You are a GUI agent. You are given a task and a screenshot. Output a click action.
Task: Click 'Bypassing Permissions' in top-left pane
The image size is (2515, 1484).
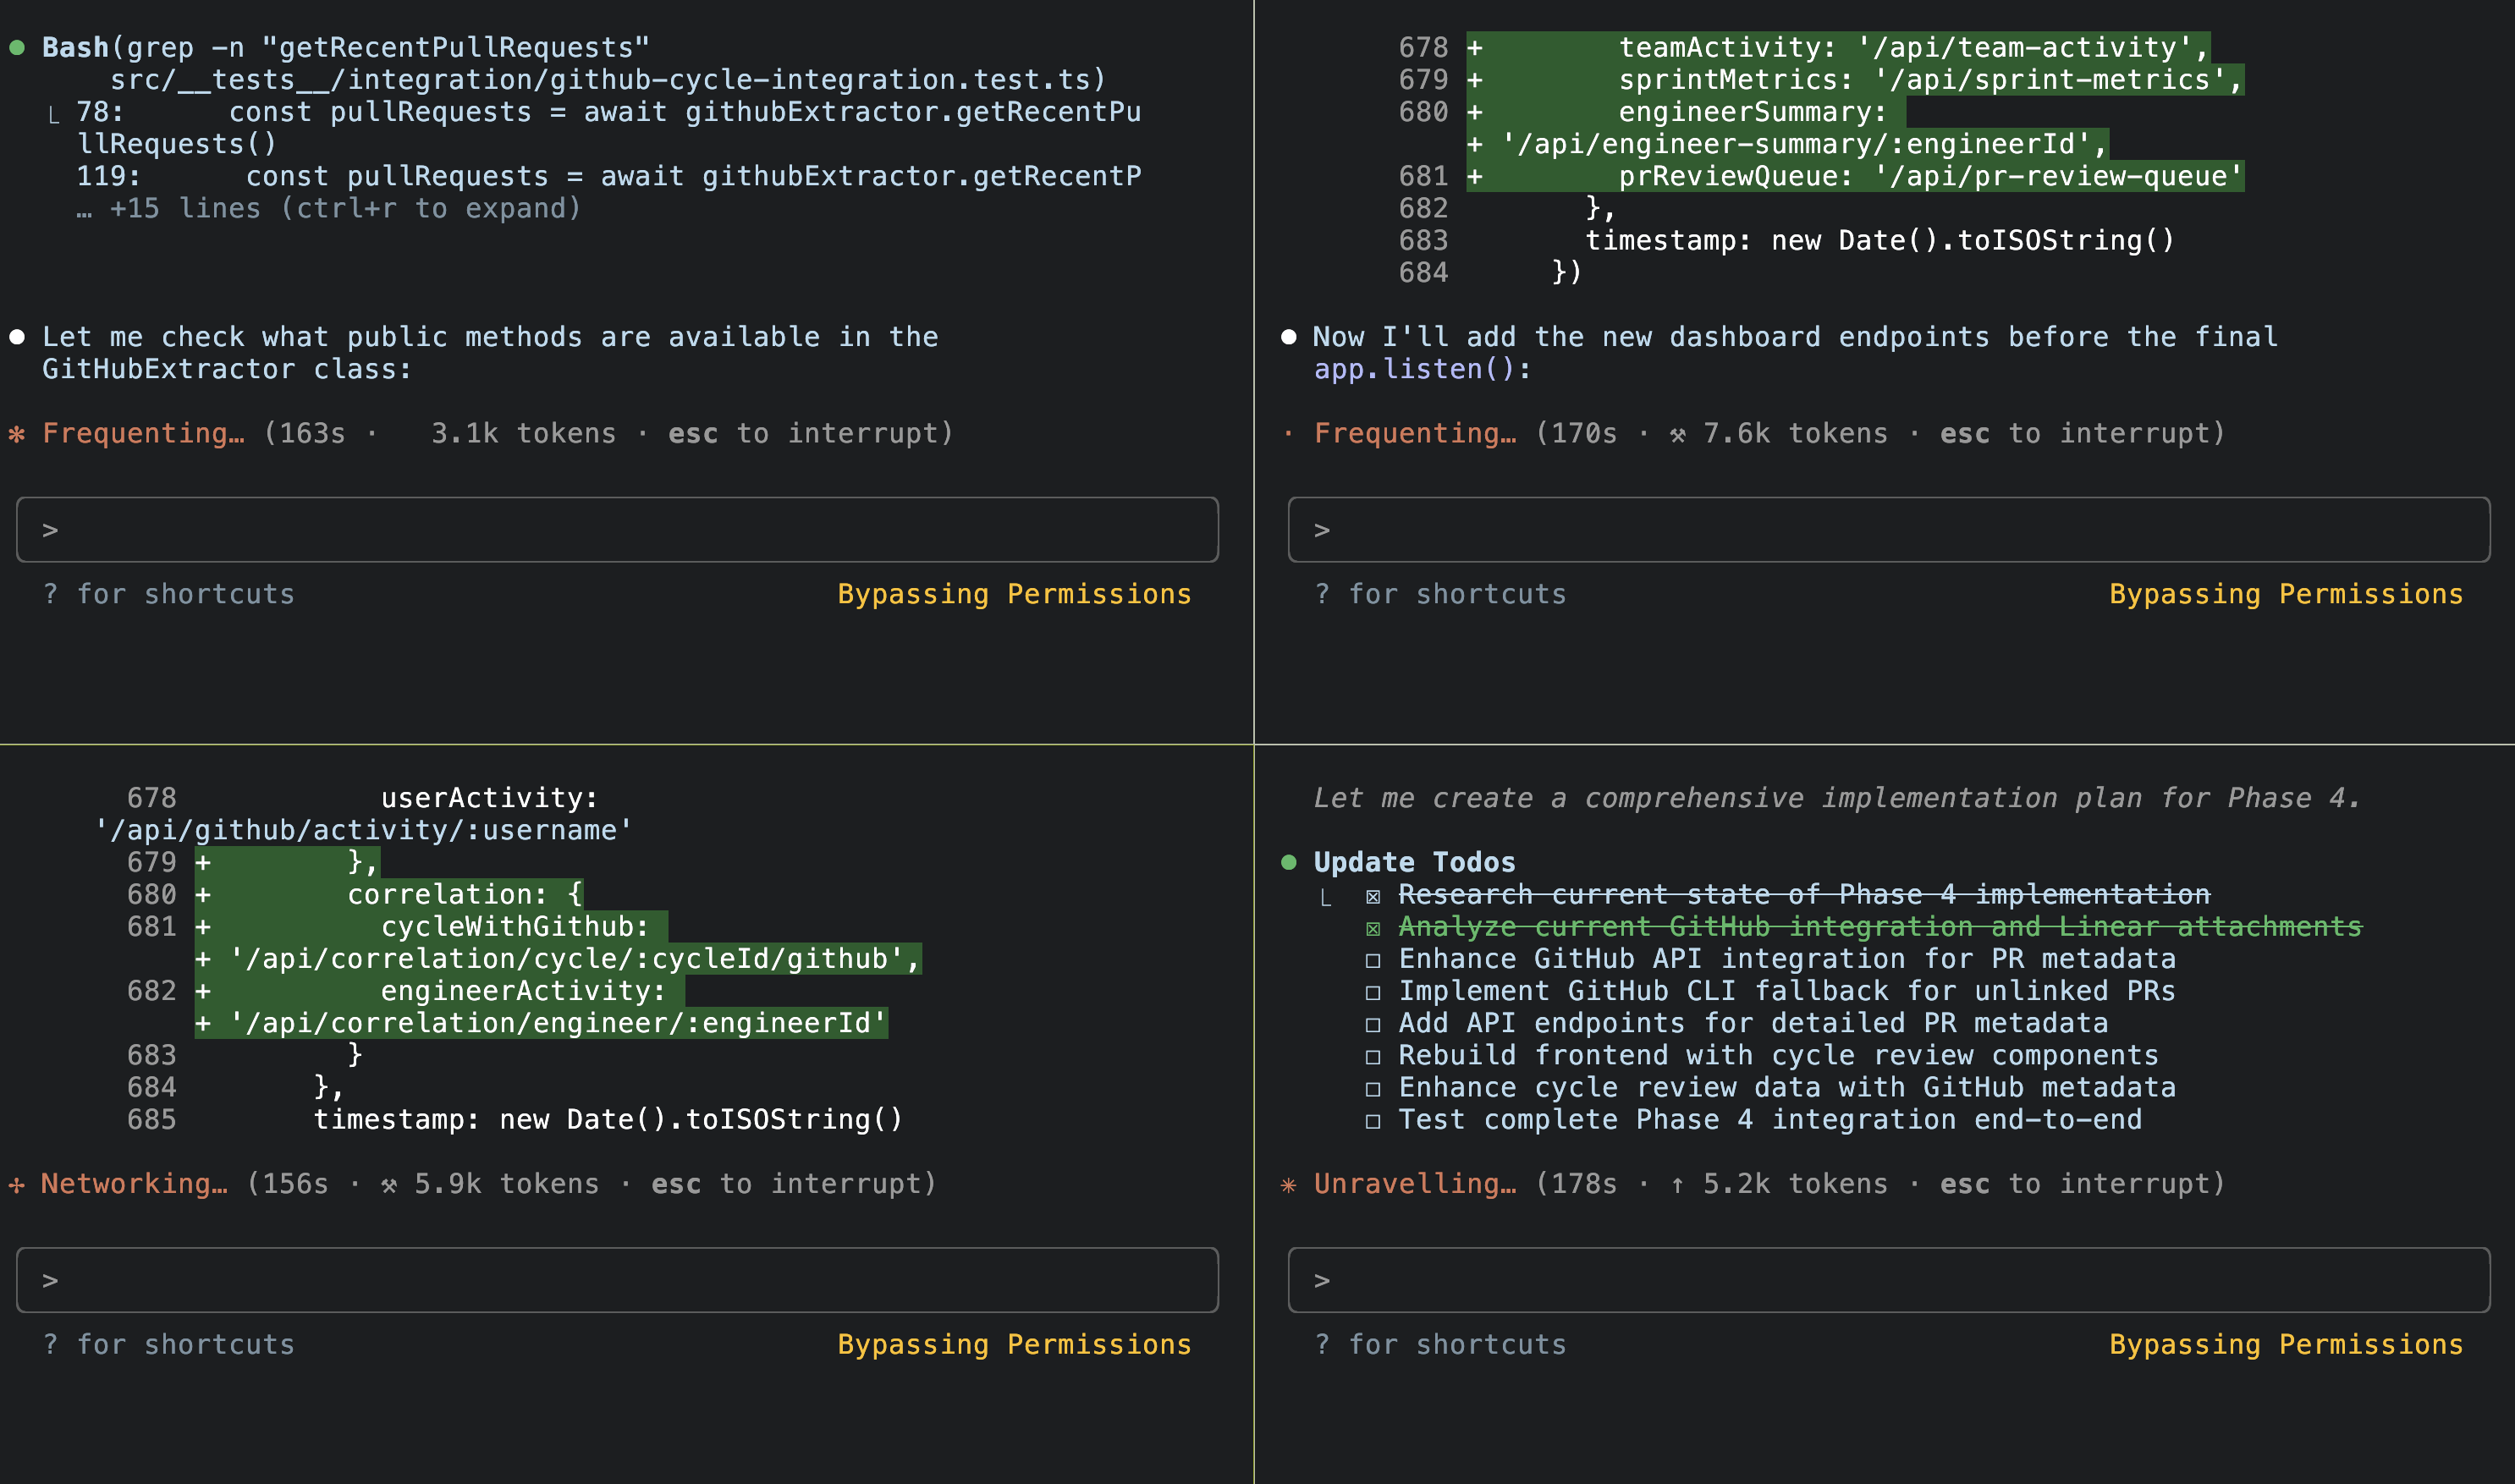pyautogui.click(x=1014, y=594)
